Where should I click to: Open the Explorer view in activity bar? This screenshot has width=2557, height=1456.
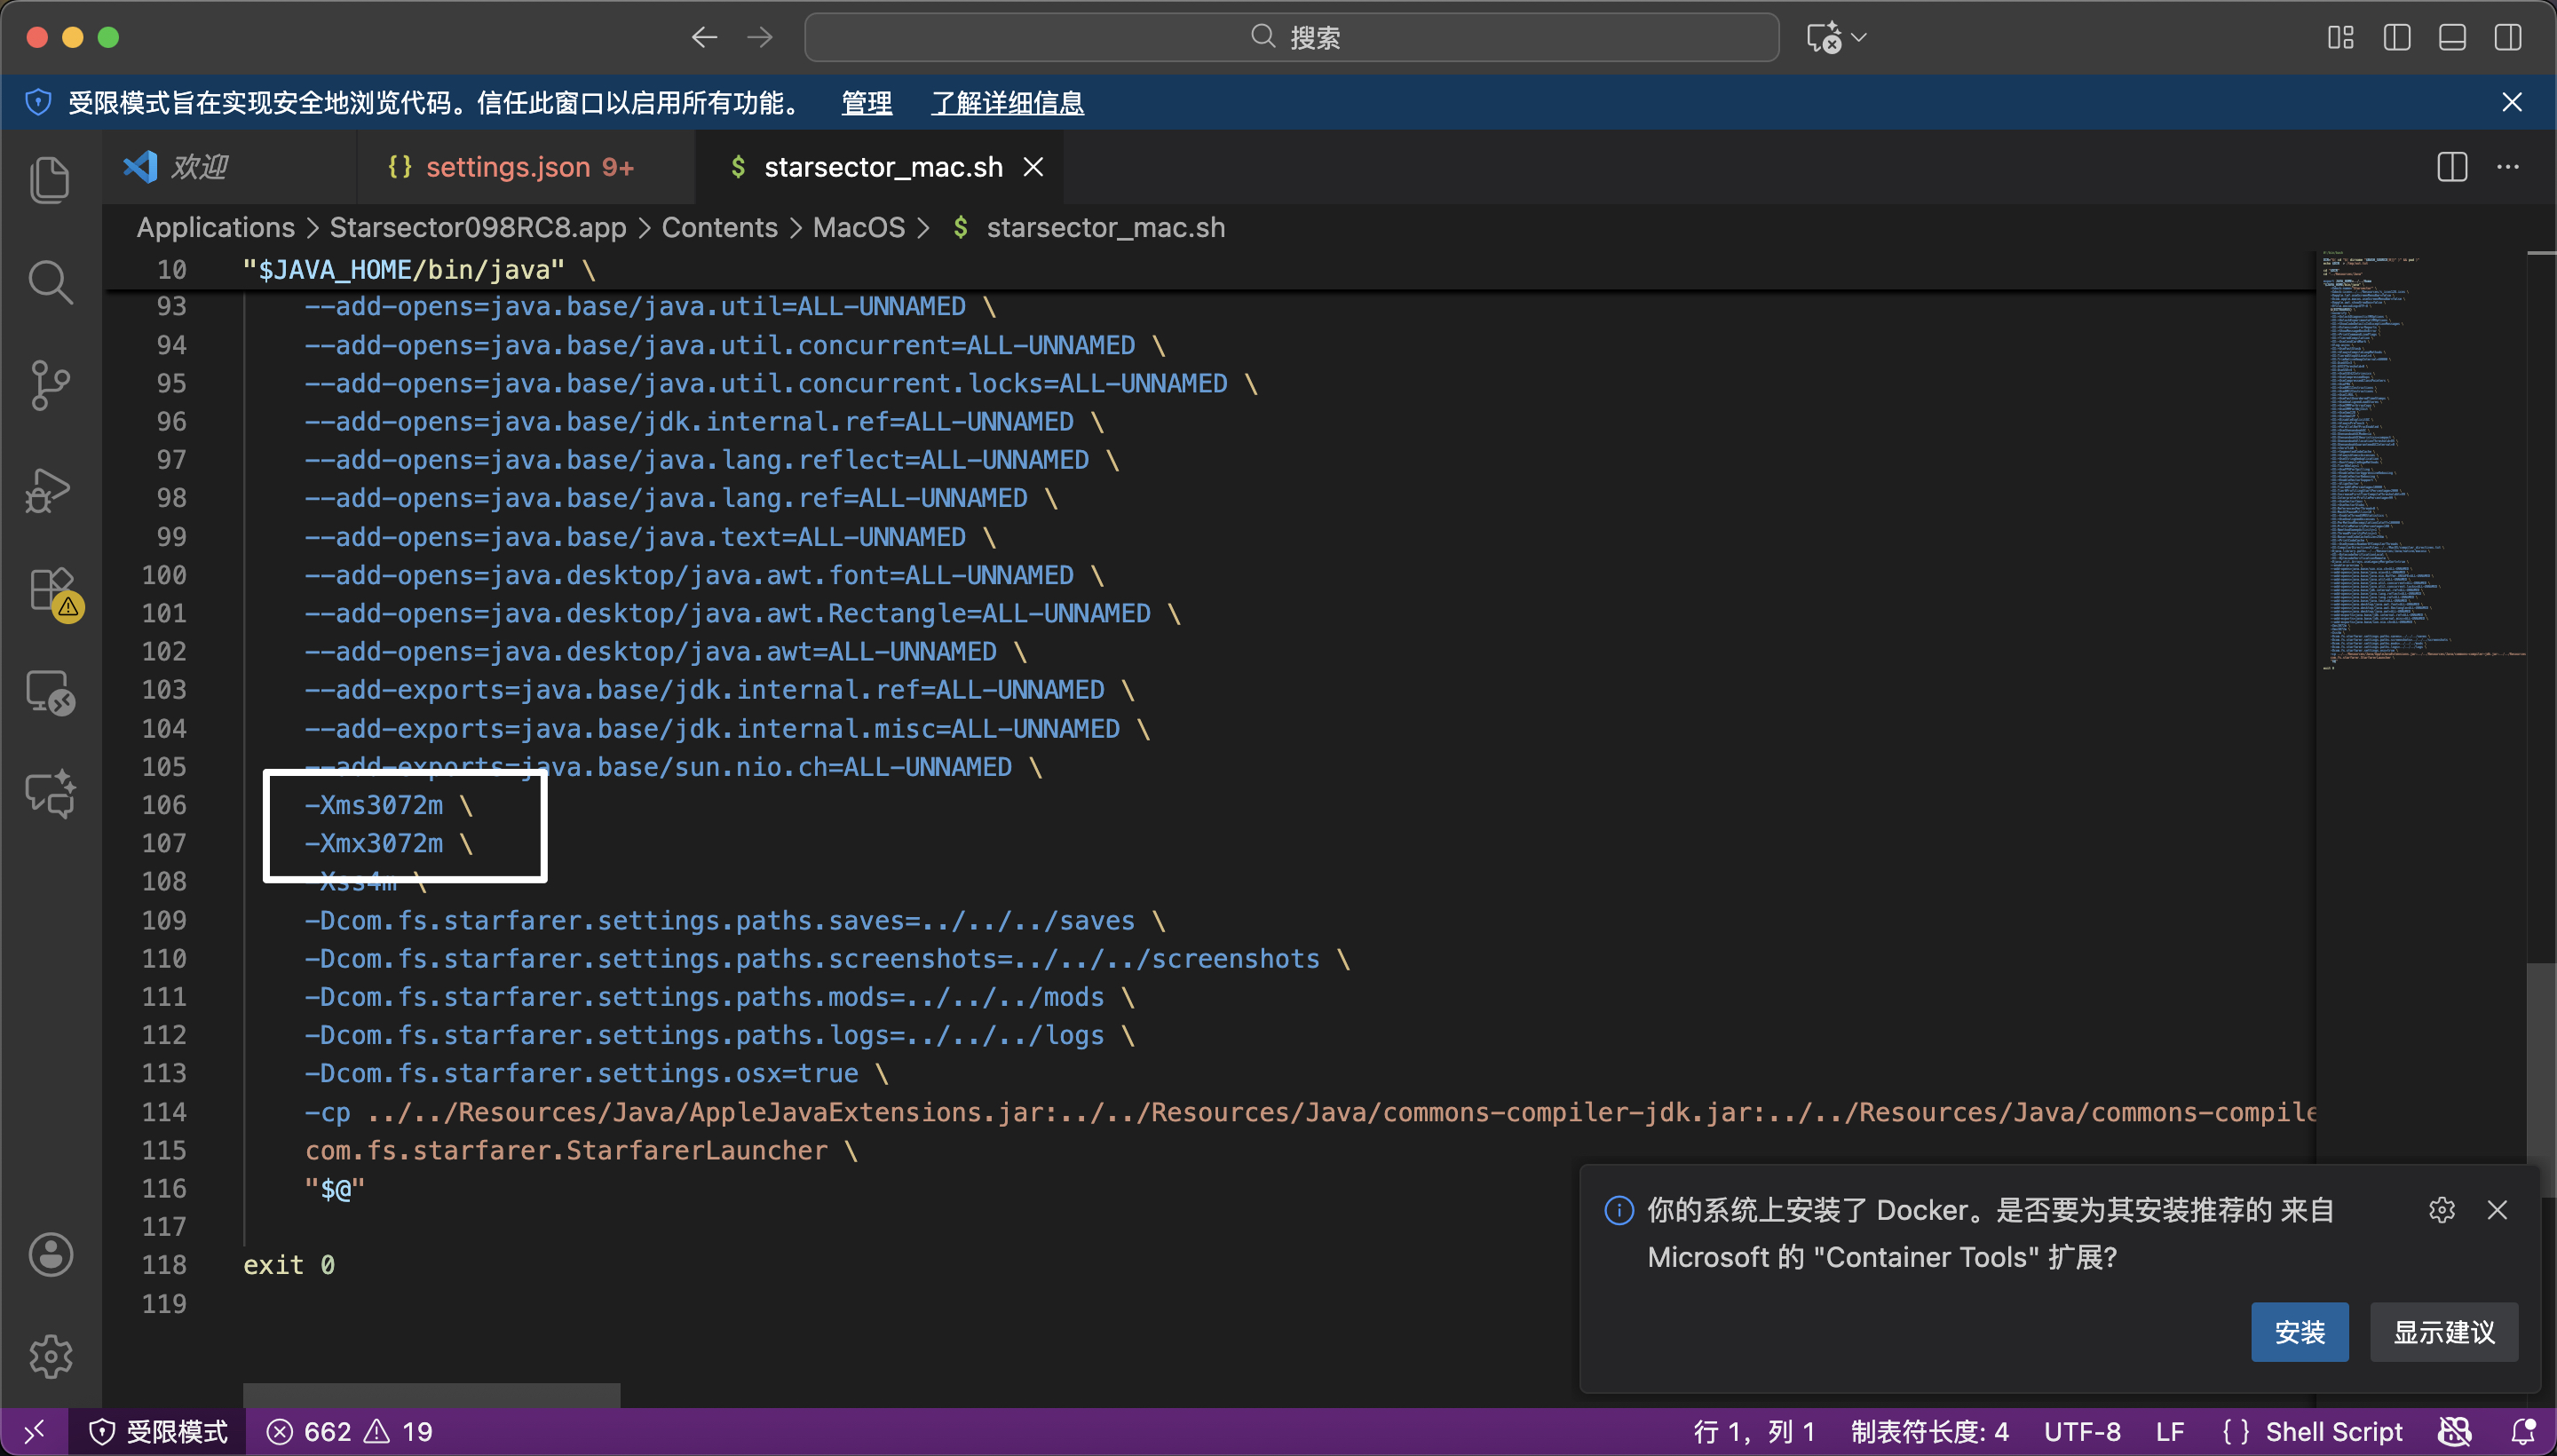[50, 180]
